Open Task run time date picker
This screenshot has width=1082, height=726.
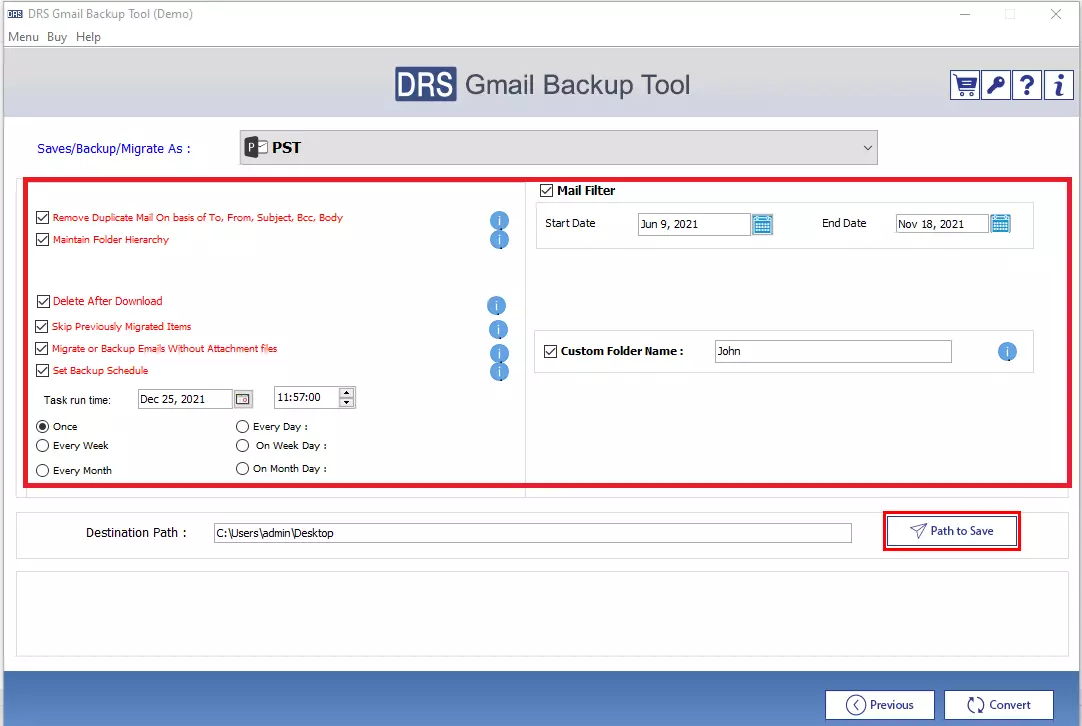click(242, 399)
